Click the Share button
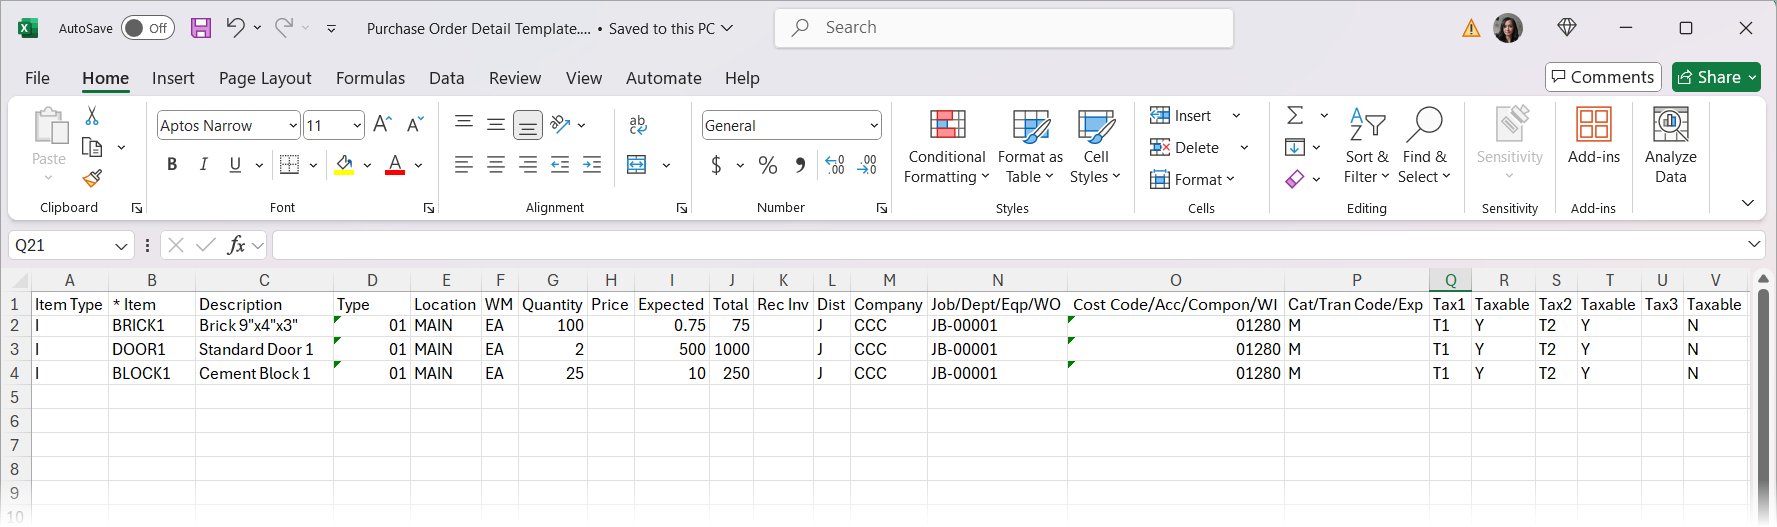The image size is (1777, 527). [1709, 77]
